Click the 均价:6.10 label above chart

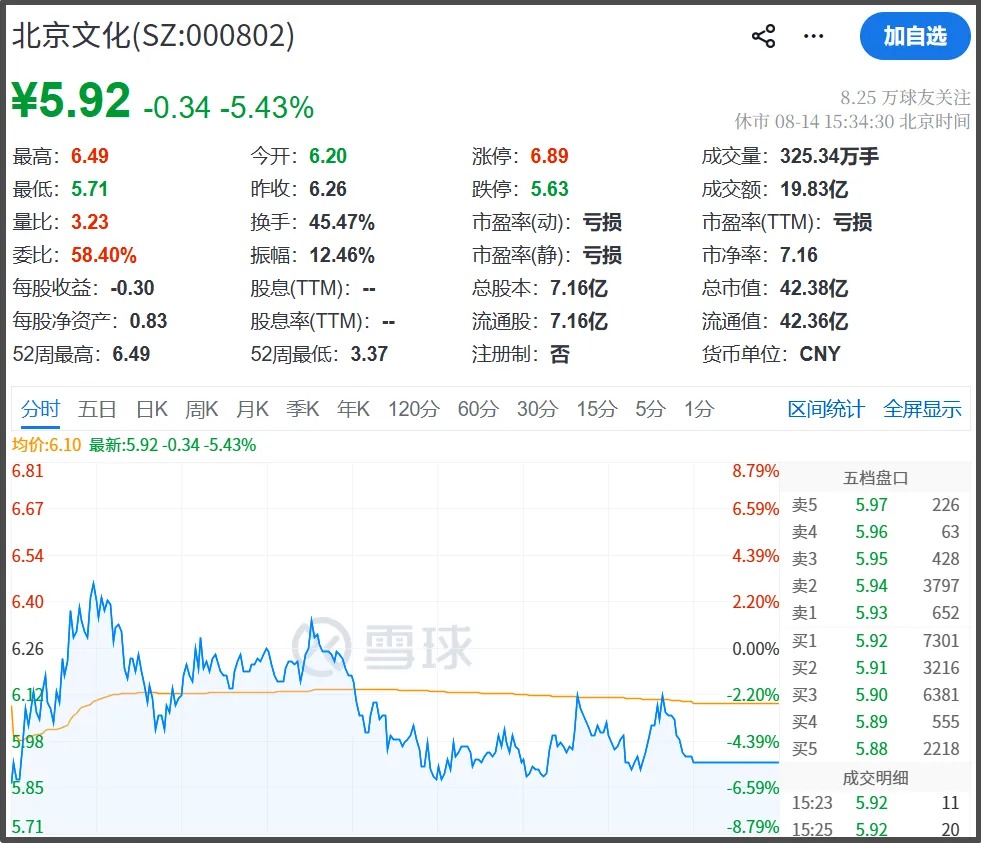pyautogui.click(x=46, y=445)
